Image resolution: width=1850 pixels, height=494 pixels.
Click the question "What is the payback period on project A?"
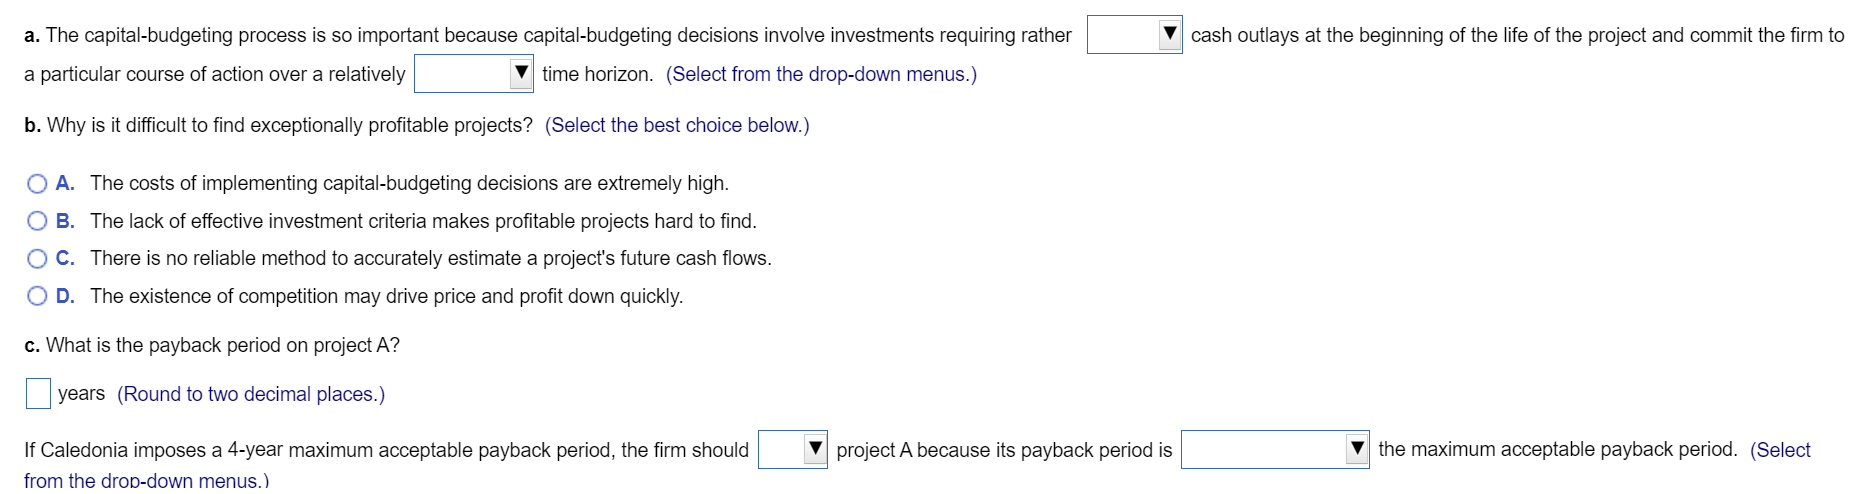[222, 345]
